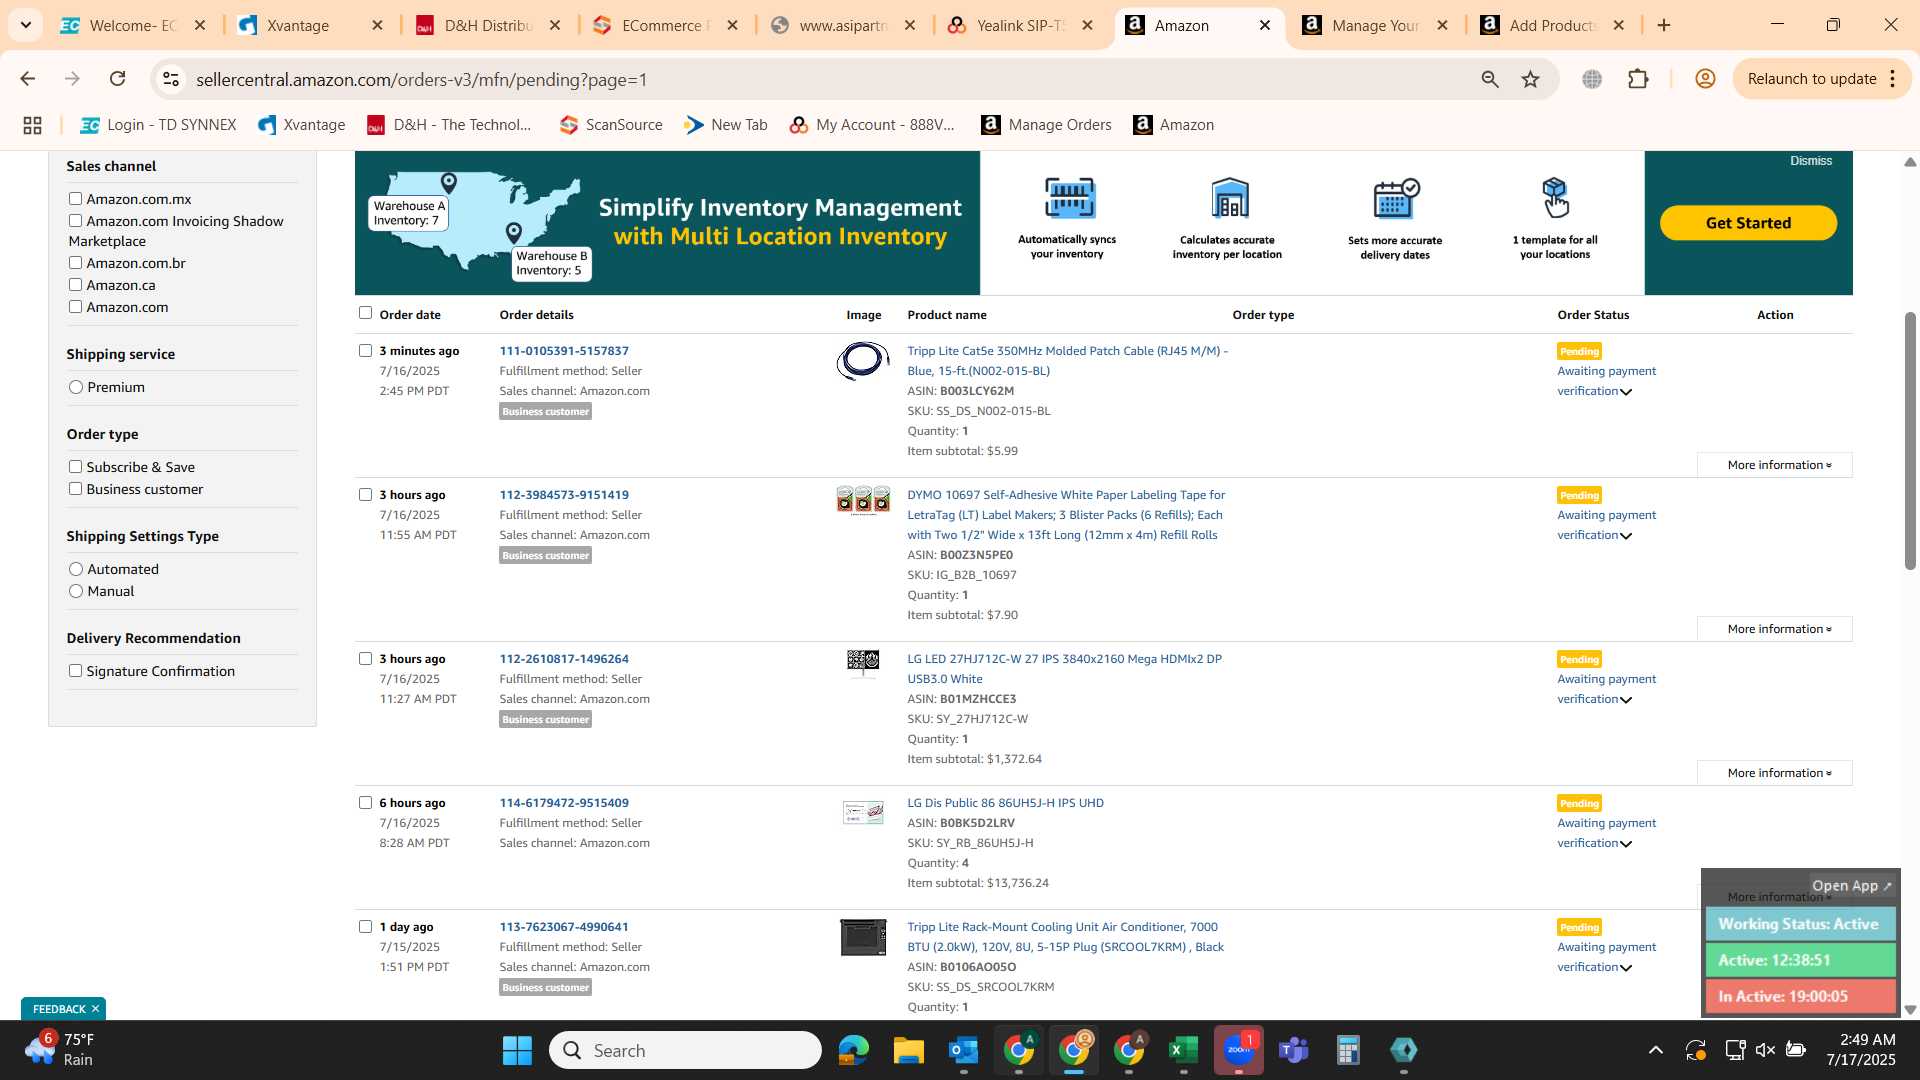Image resolution: width=1920 pixels, height=1080 pixels.
Task: Expand payment verification status for order 111-0105391-5157837
Action: click(x=1626, y=392)
